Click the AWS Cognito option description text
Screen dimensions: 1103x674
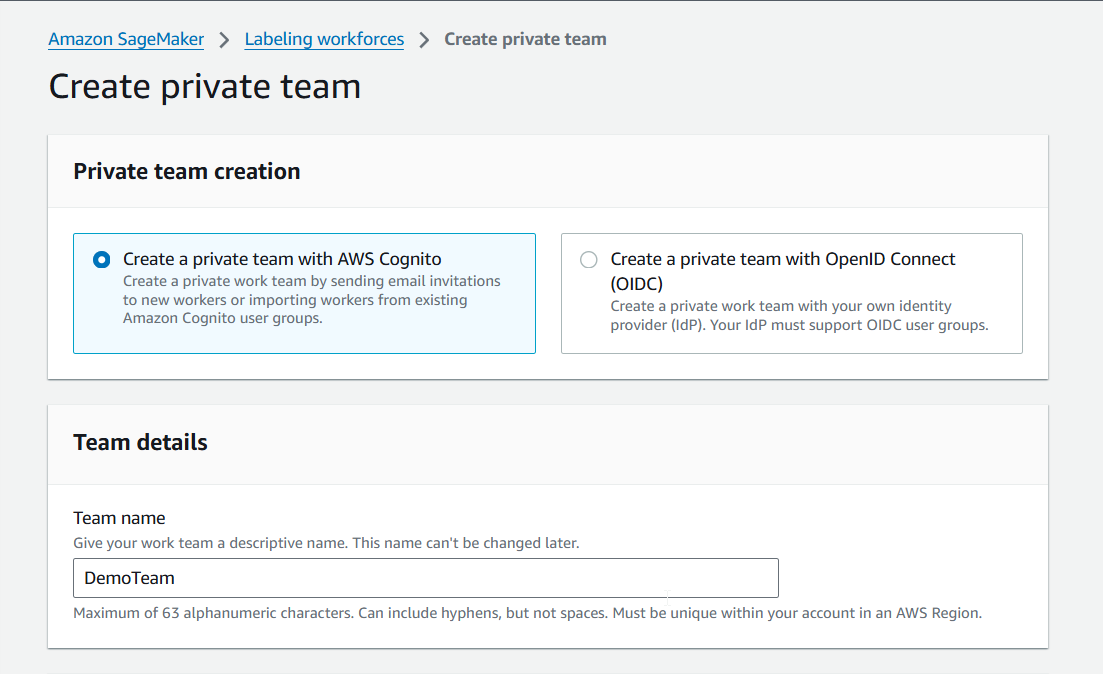312,300
